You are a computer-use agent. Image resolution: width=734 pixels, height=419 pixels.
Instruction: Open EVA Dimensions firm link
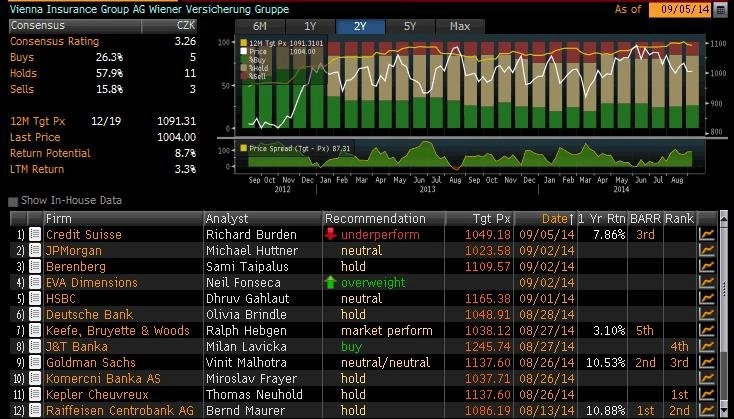92,283
